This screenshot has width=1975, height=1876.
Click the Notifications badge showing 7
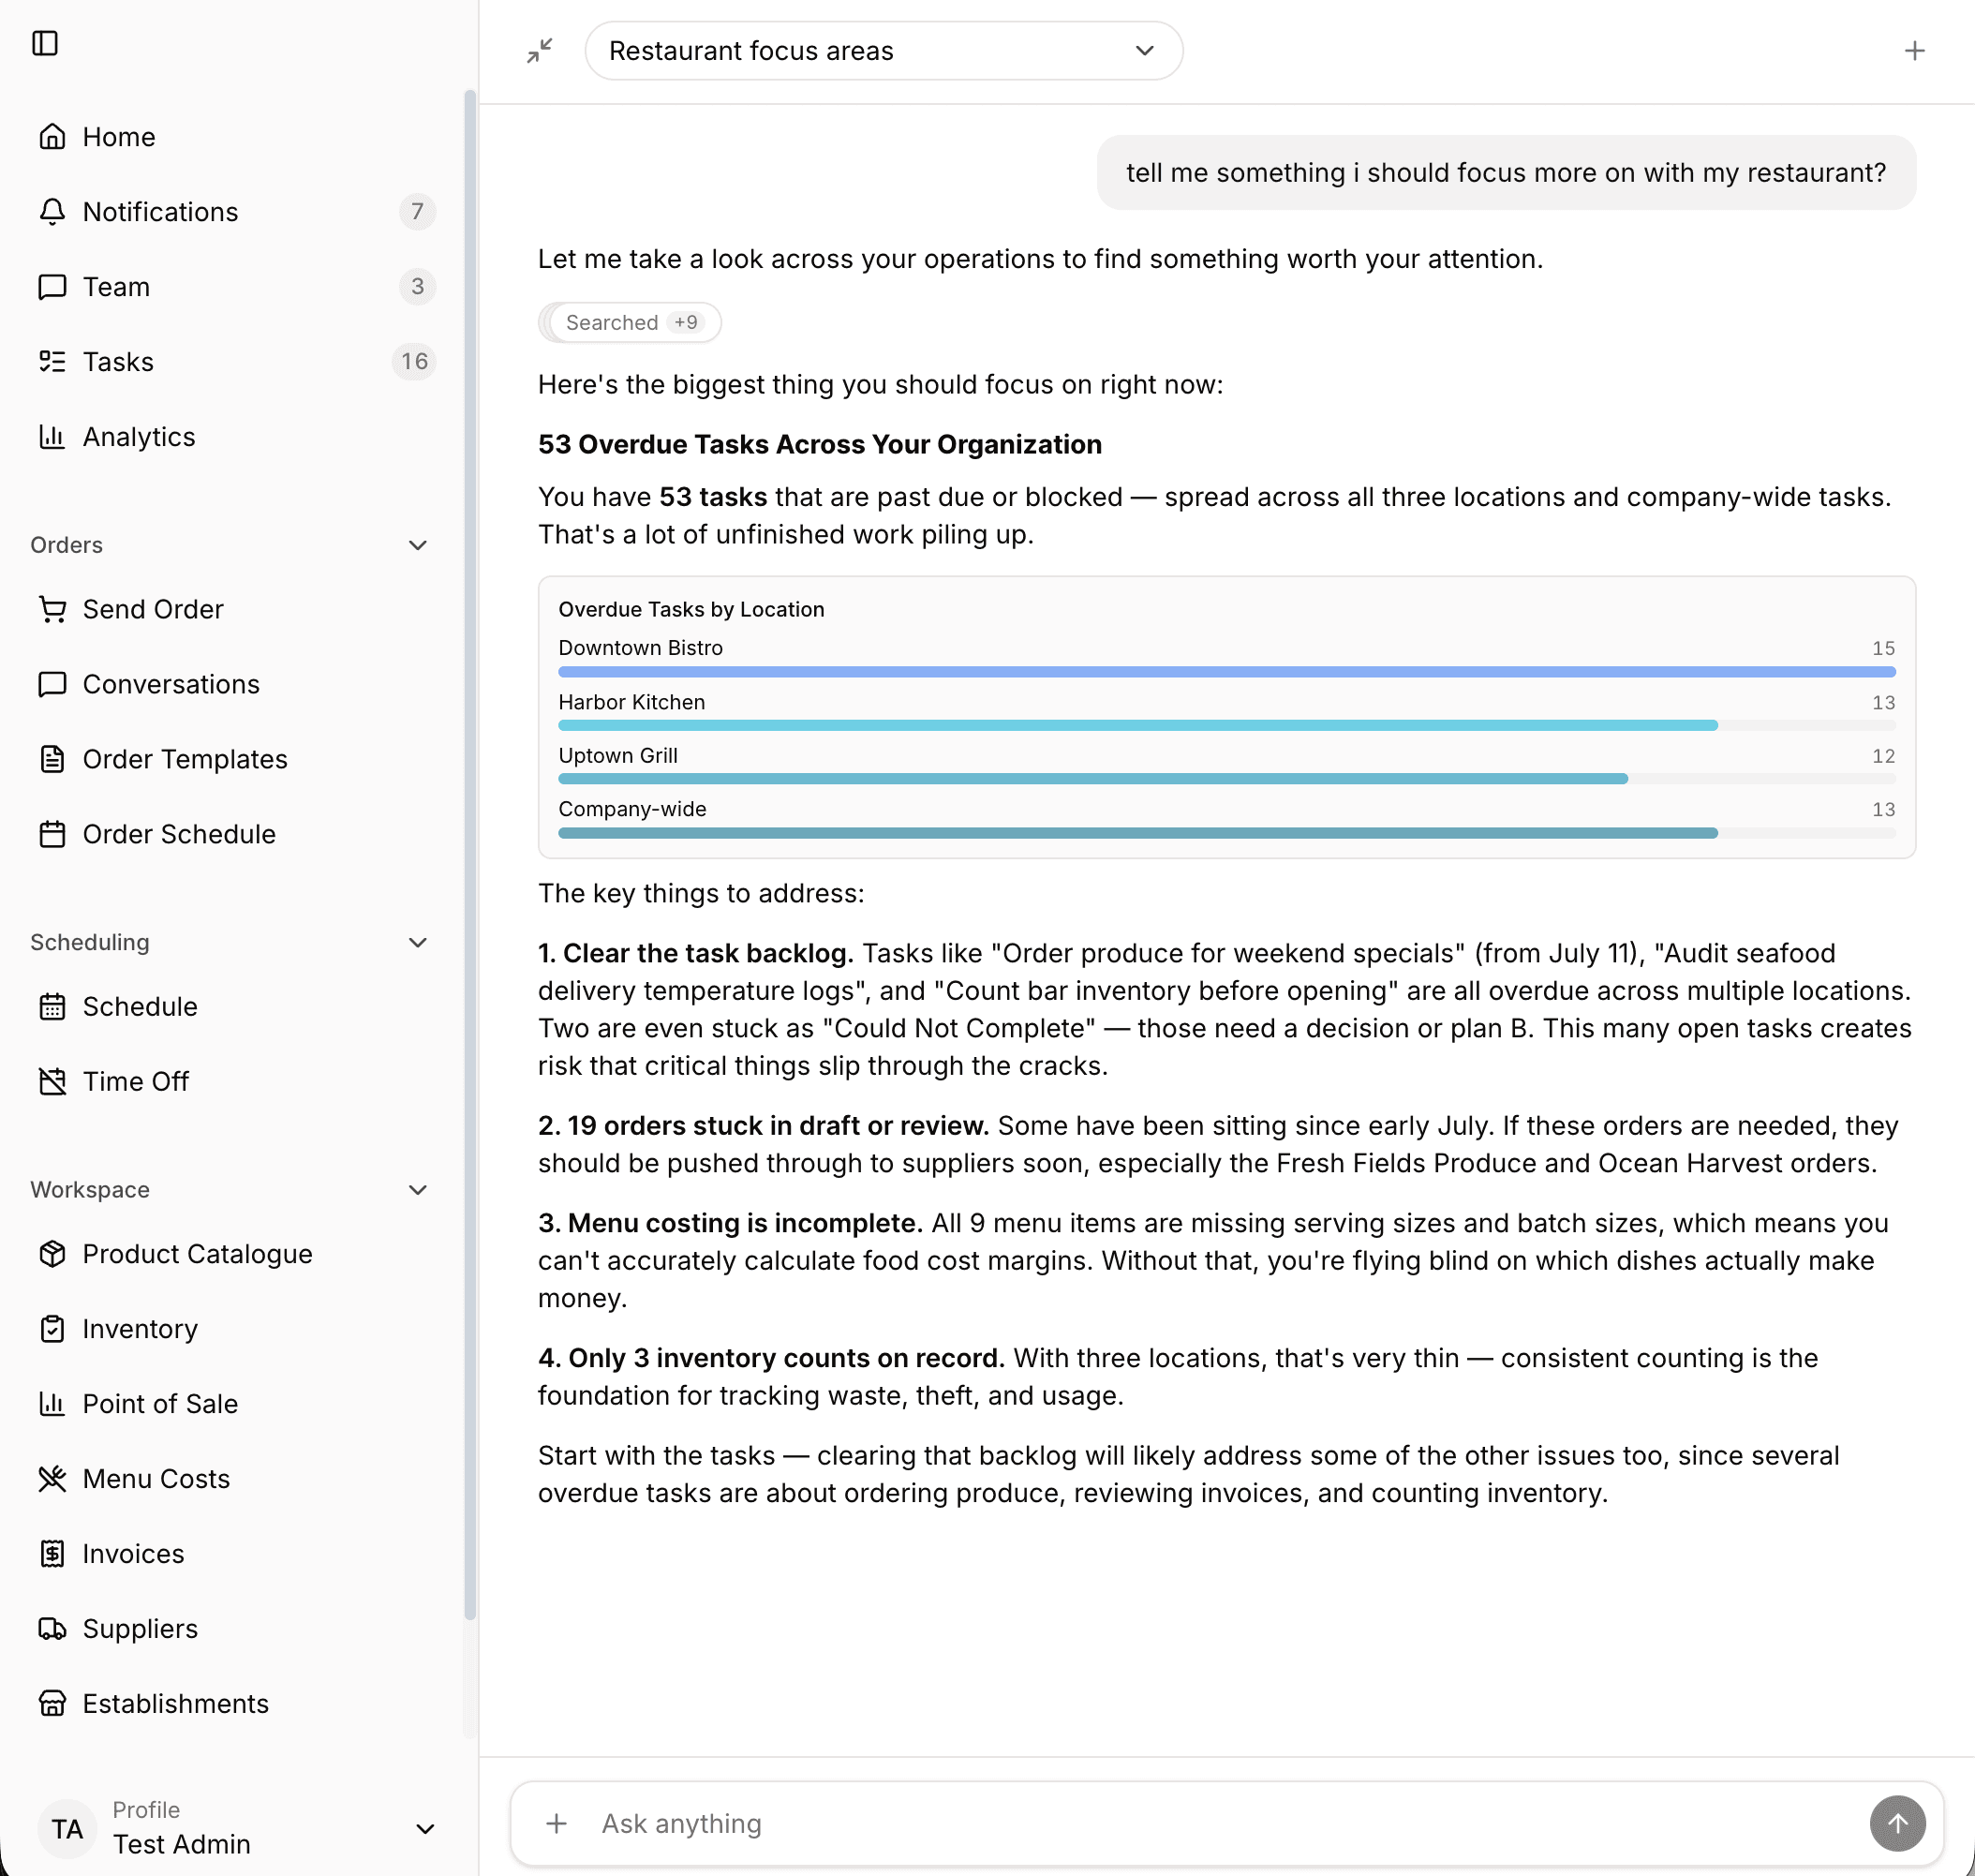coord(417,211)
